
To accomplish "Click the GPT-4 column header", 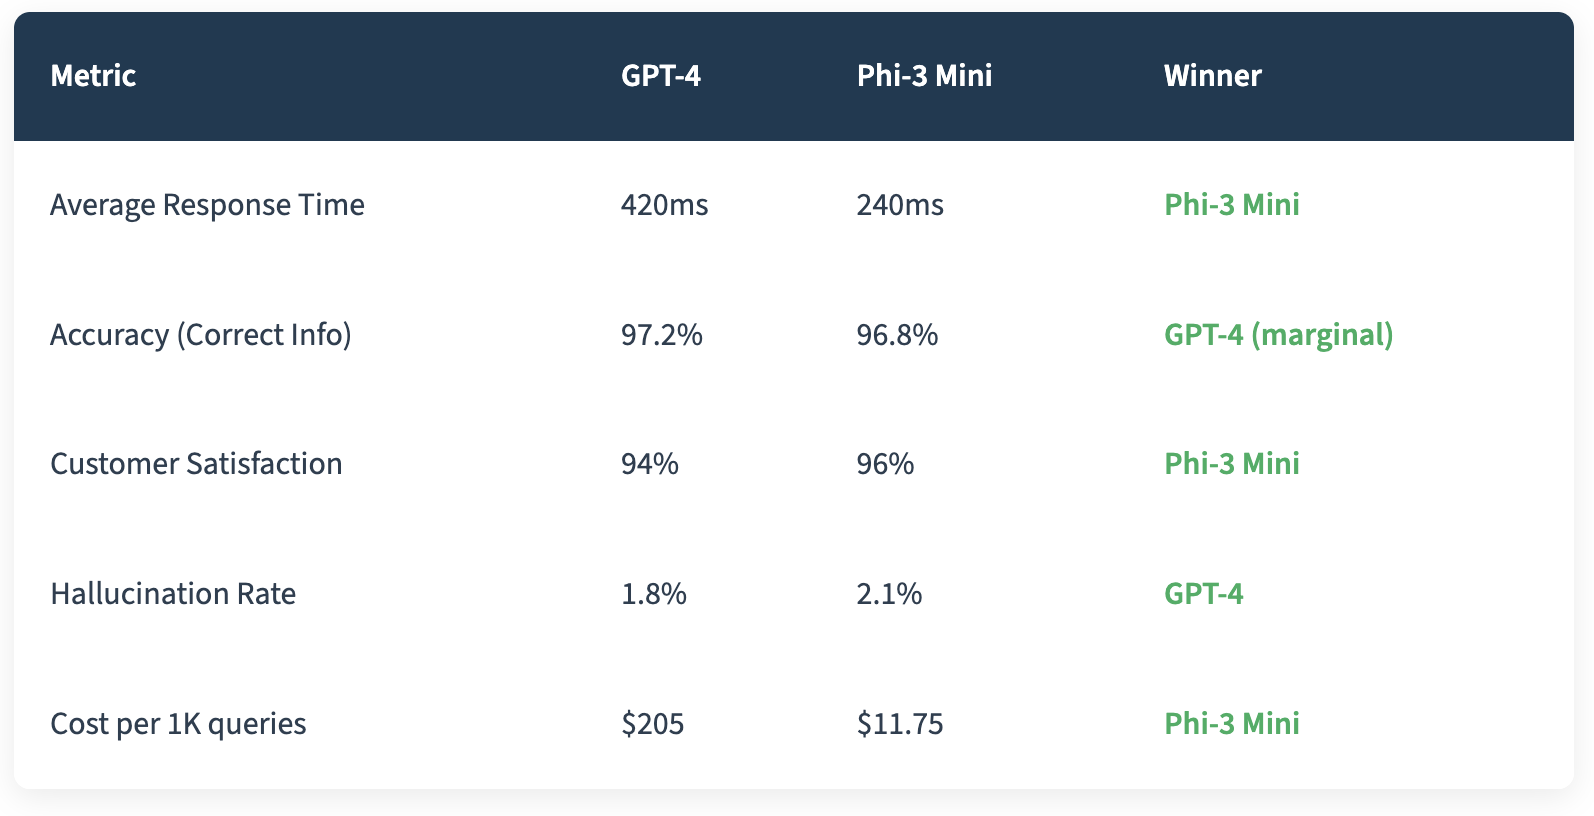I will (x=660, y=76).
